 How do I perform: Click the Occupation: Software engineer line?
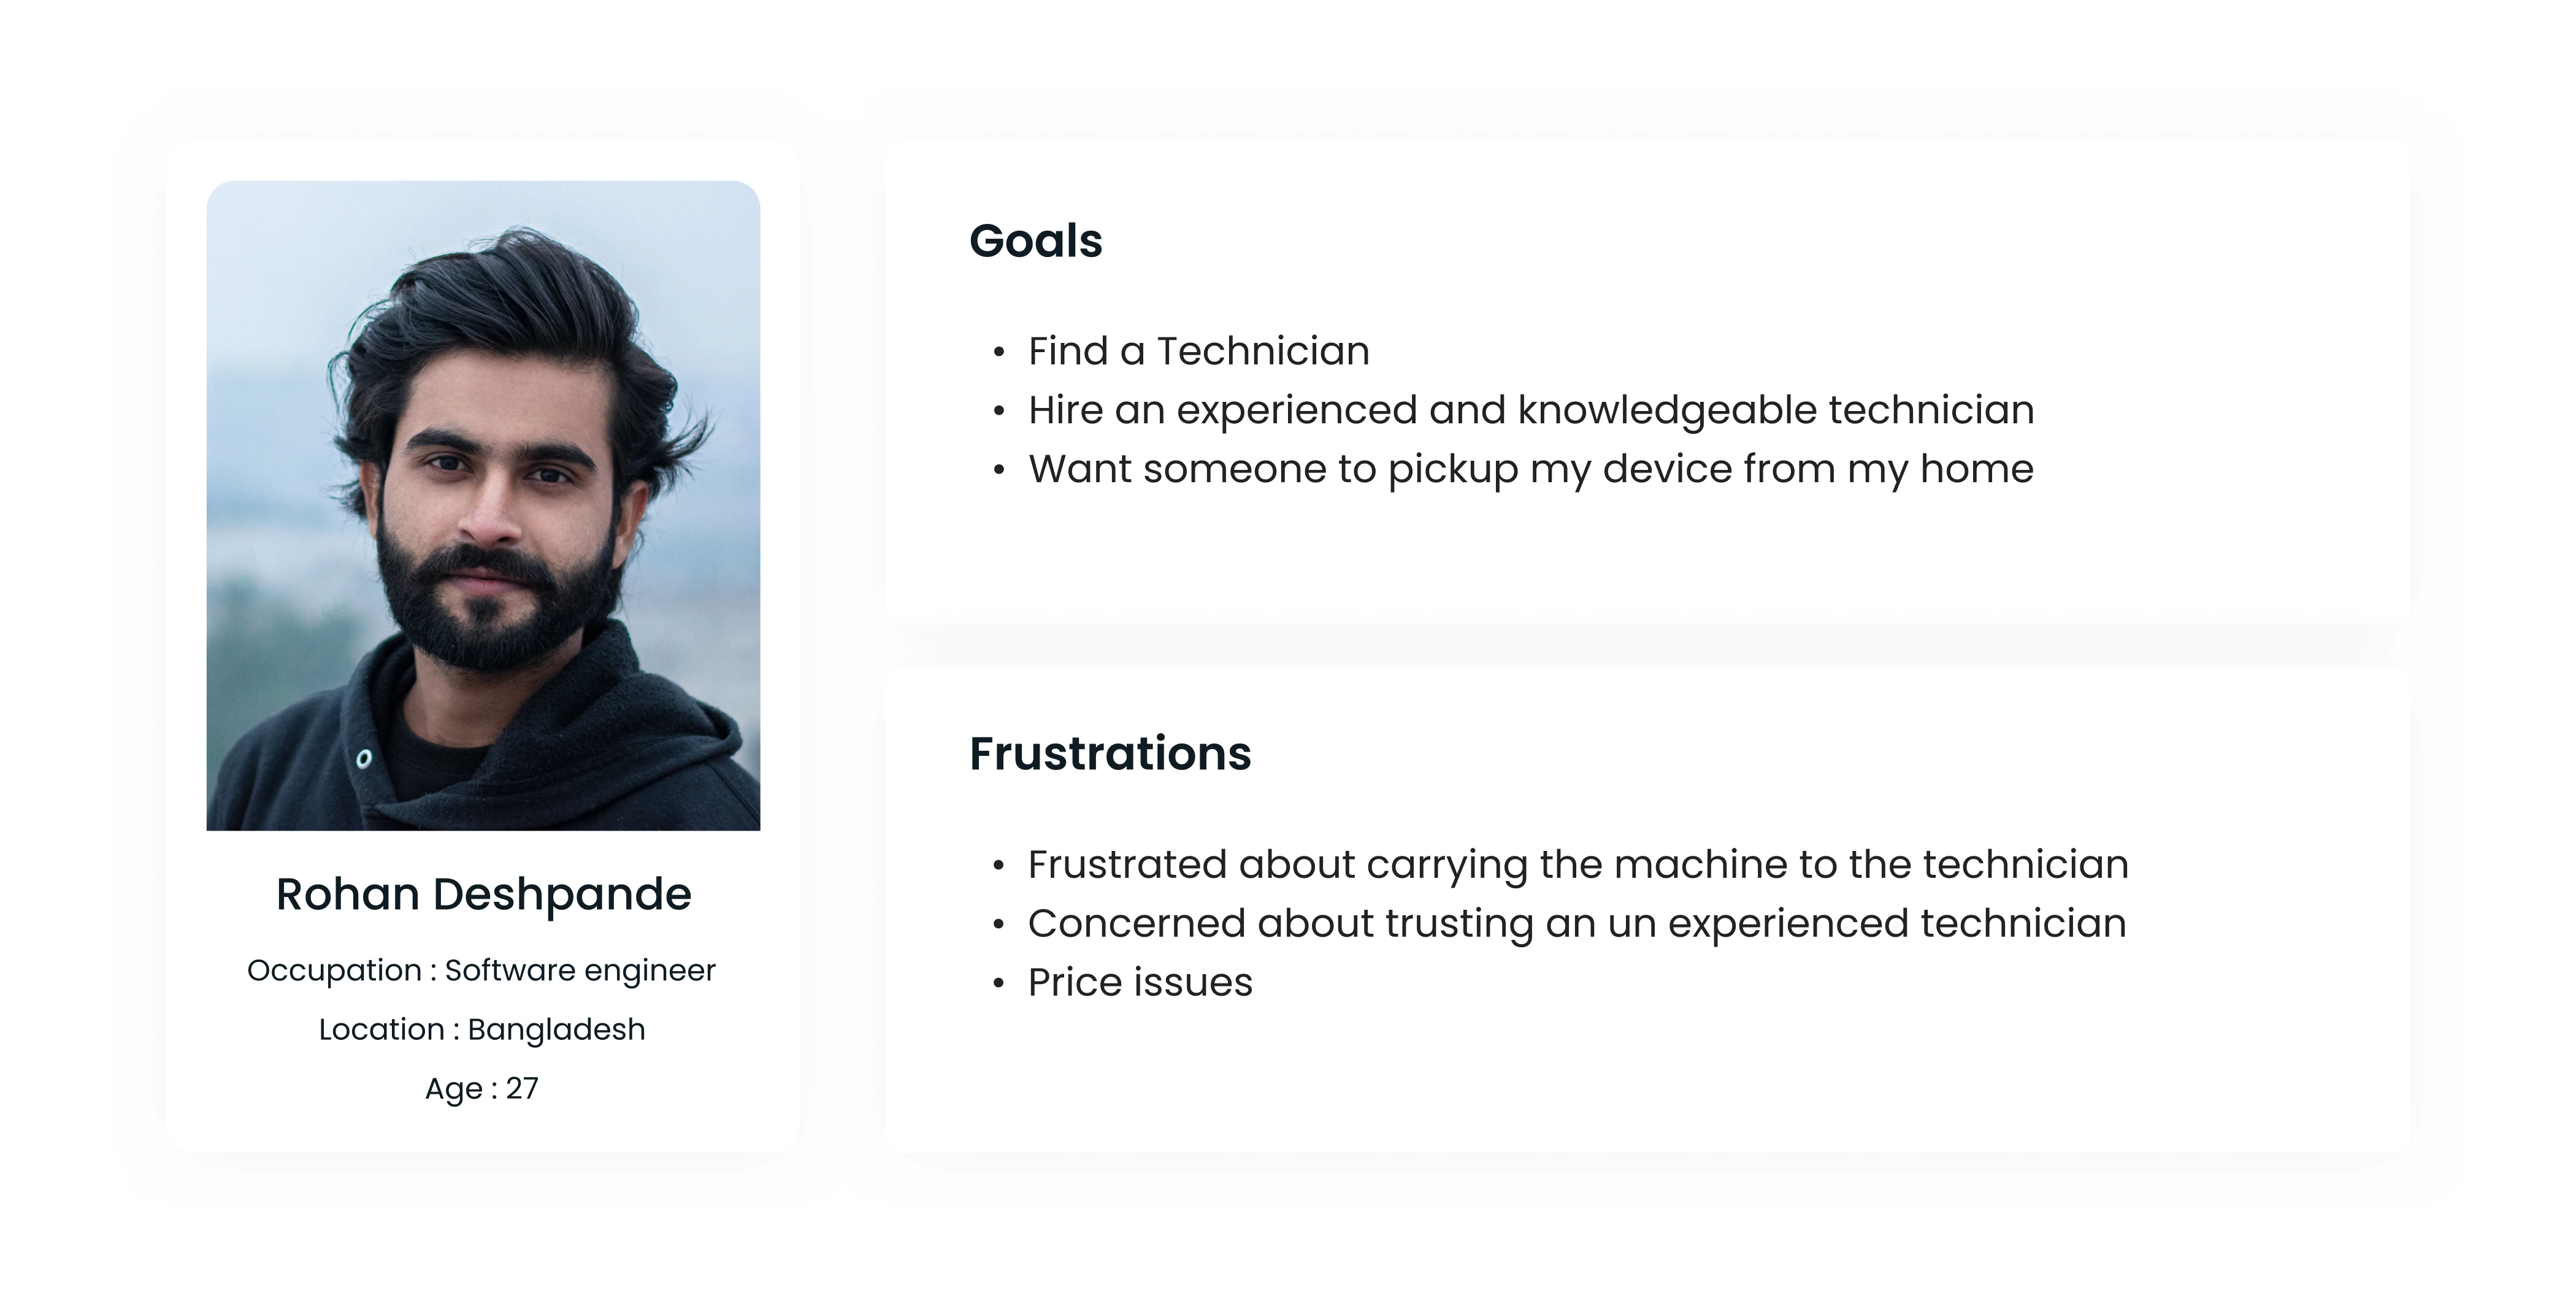click(x=481, y=970)
